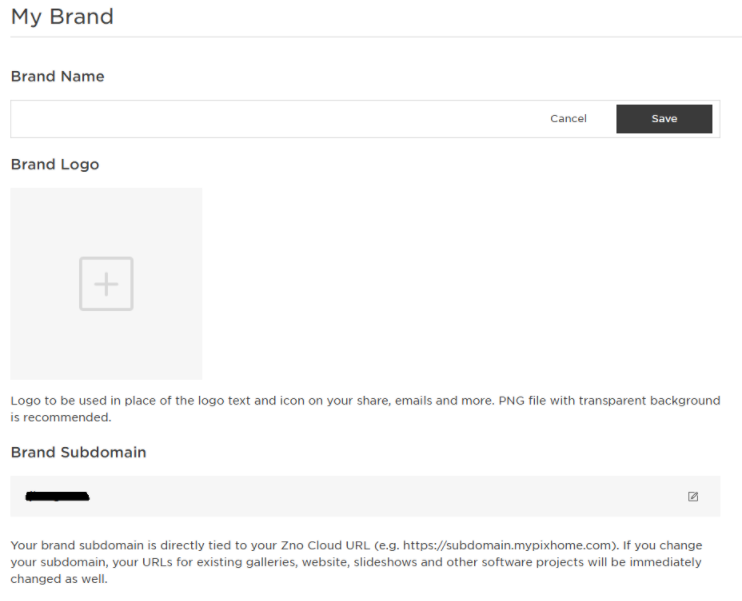Select the Brand Name section label
The width and height of the screenshot is (742, 601).
click(57, 76)
